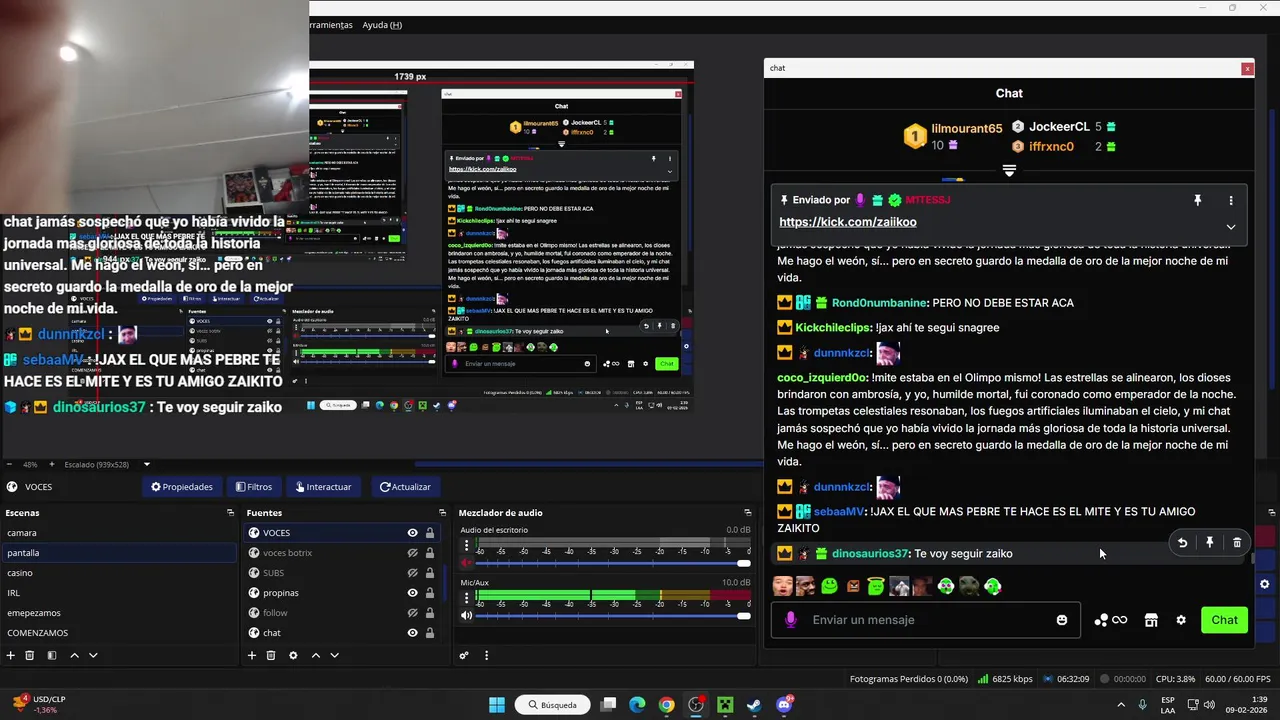Image resolution: width=1280 pixels, height=720 pixels.
Task: Hide the VOCES source with eye icon
Action: [x=412, y=533]
